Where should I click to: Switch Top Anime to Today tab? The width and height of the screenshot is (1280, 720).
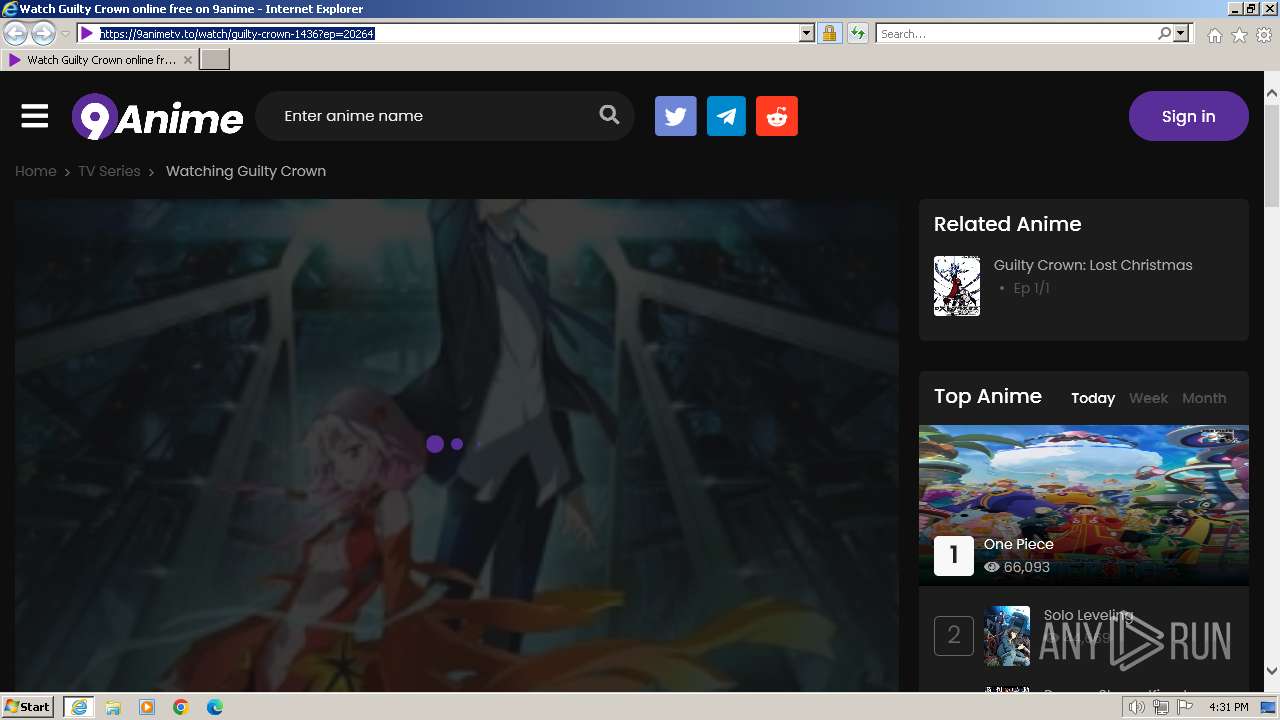coord(1093,398)
